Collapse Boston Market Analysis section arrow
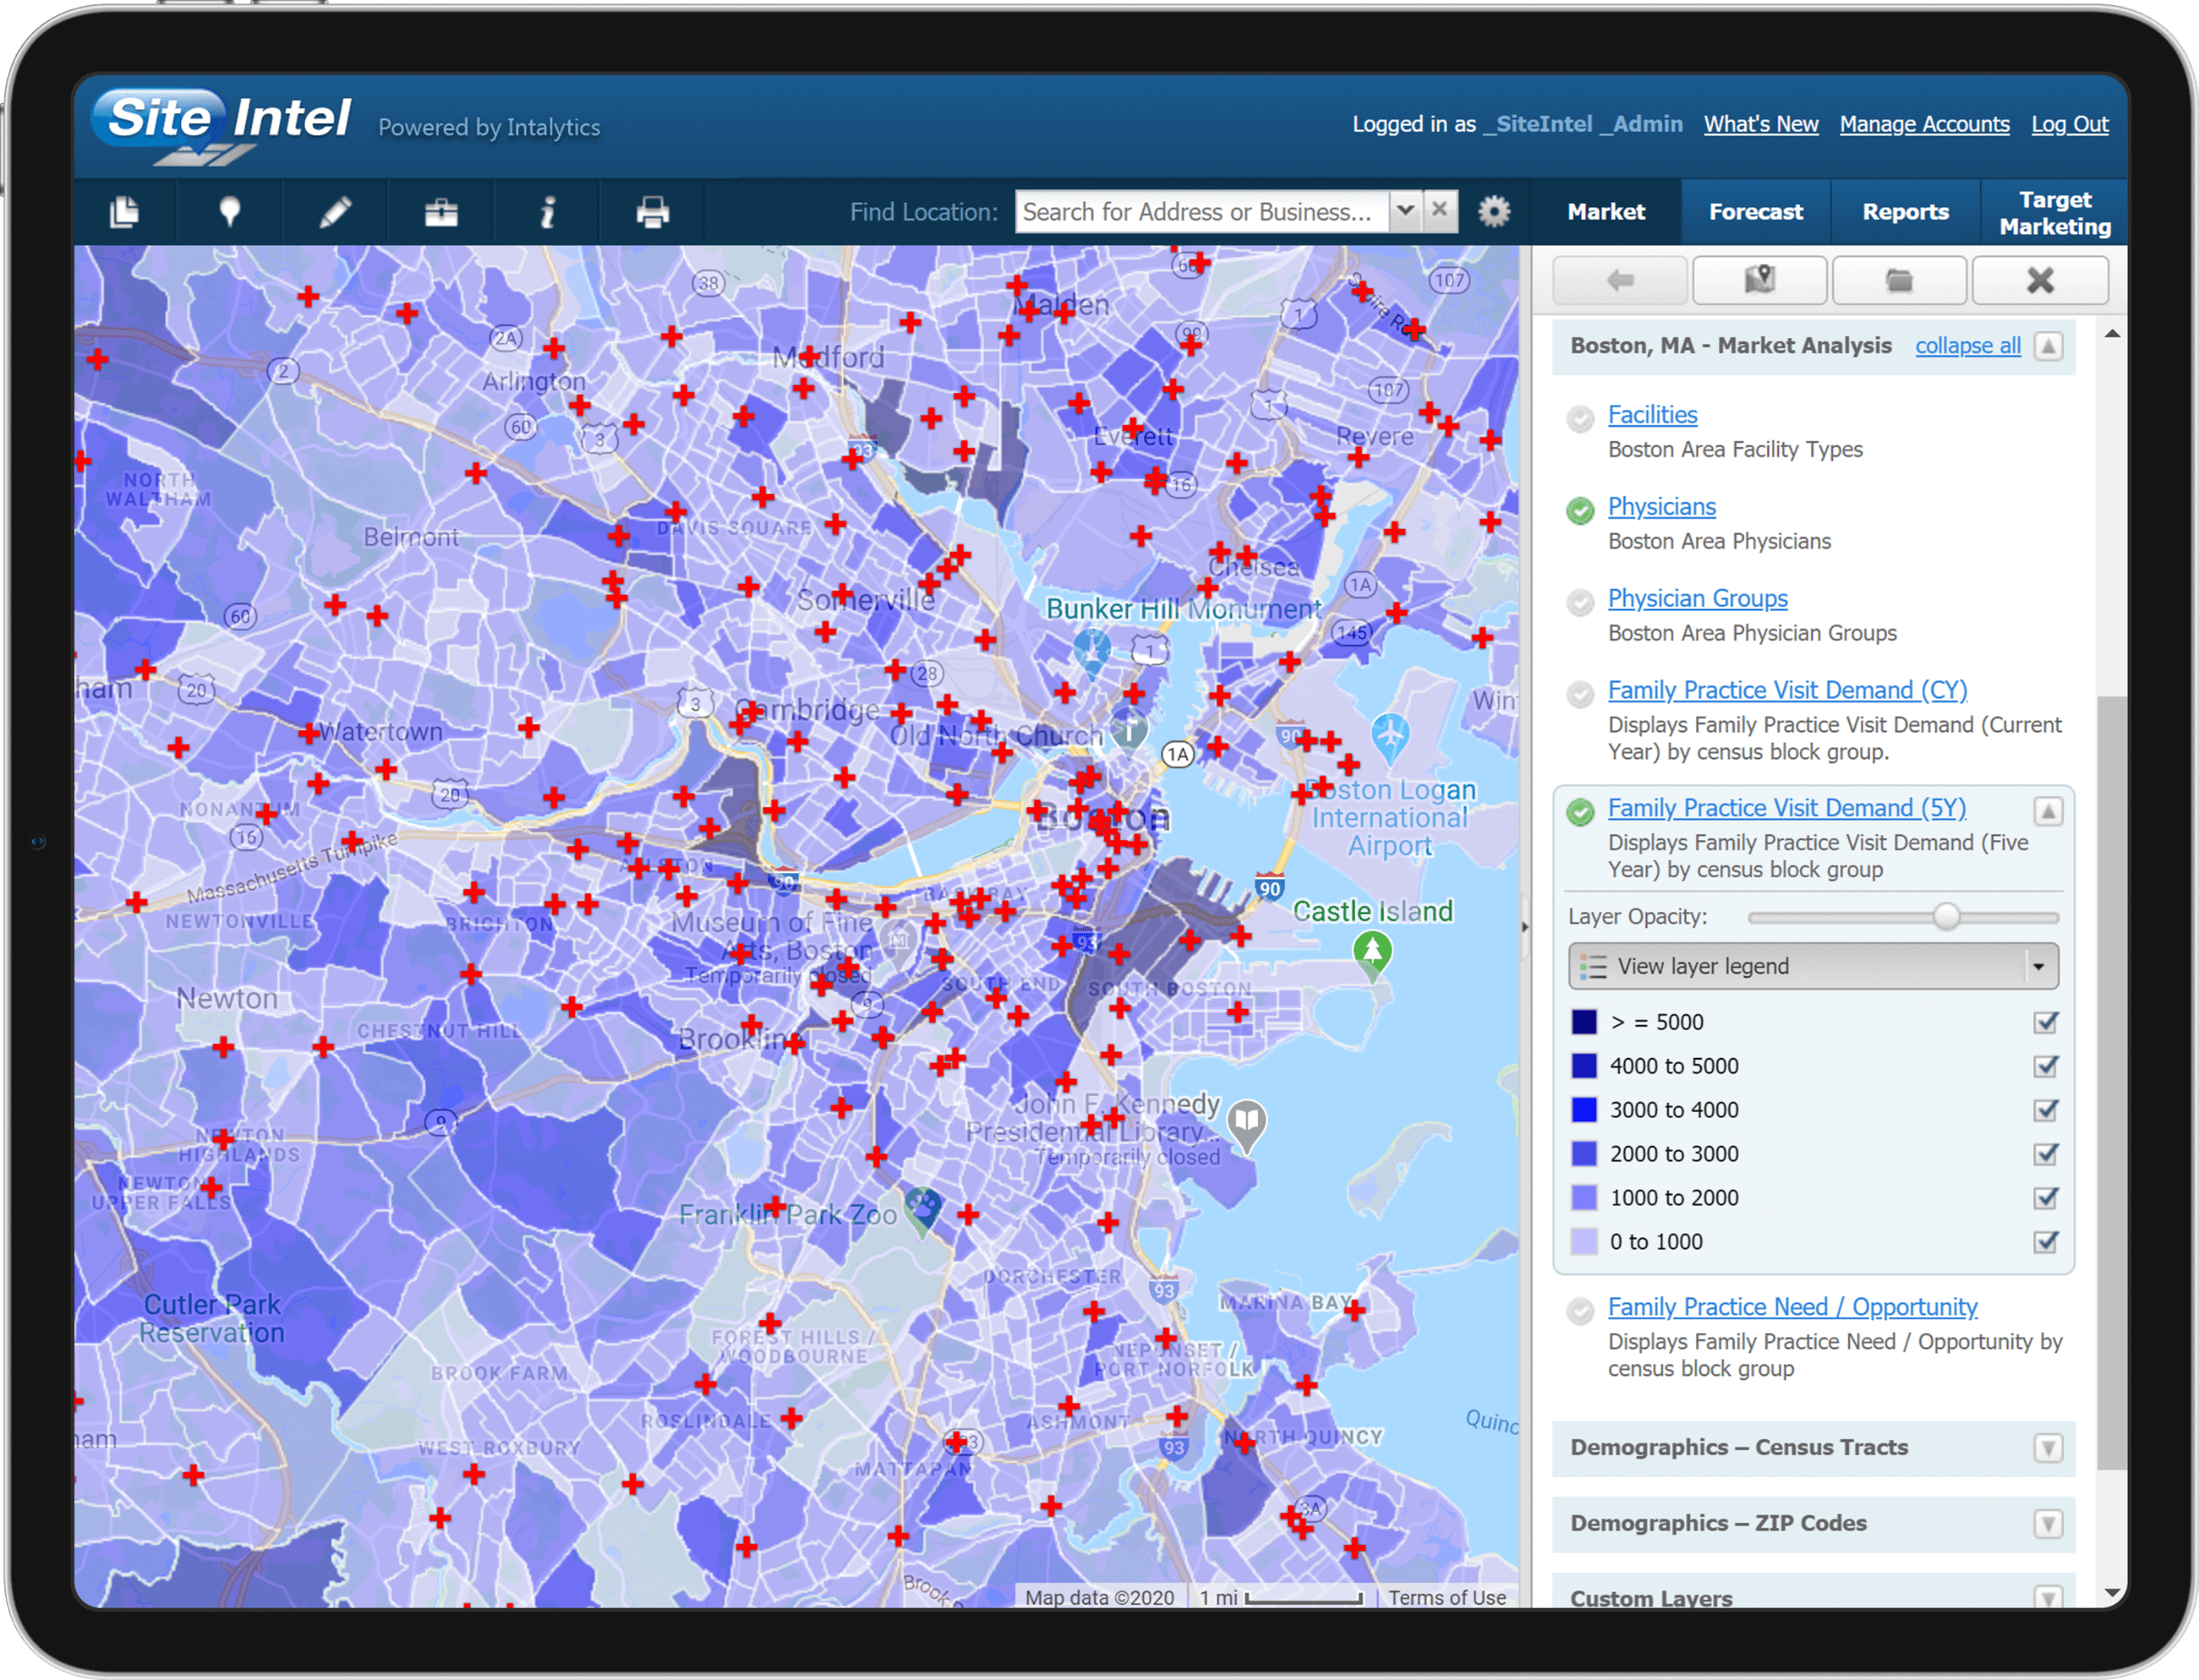The height and width of the screenshot is (1680, 2199). click(x=2048, y=346)
